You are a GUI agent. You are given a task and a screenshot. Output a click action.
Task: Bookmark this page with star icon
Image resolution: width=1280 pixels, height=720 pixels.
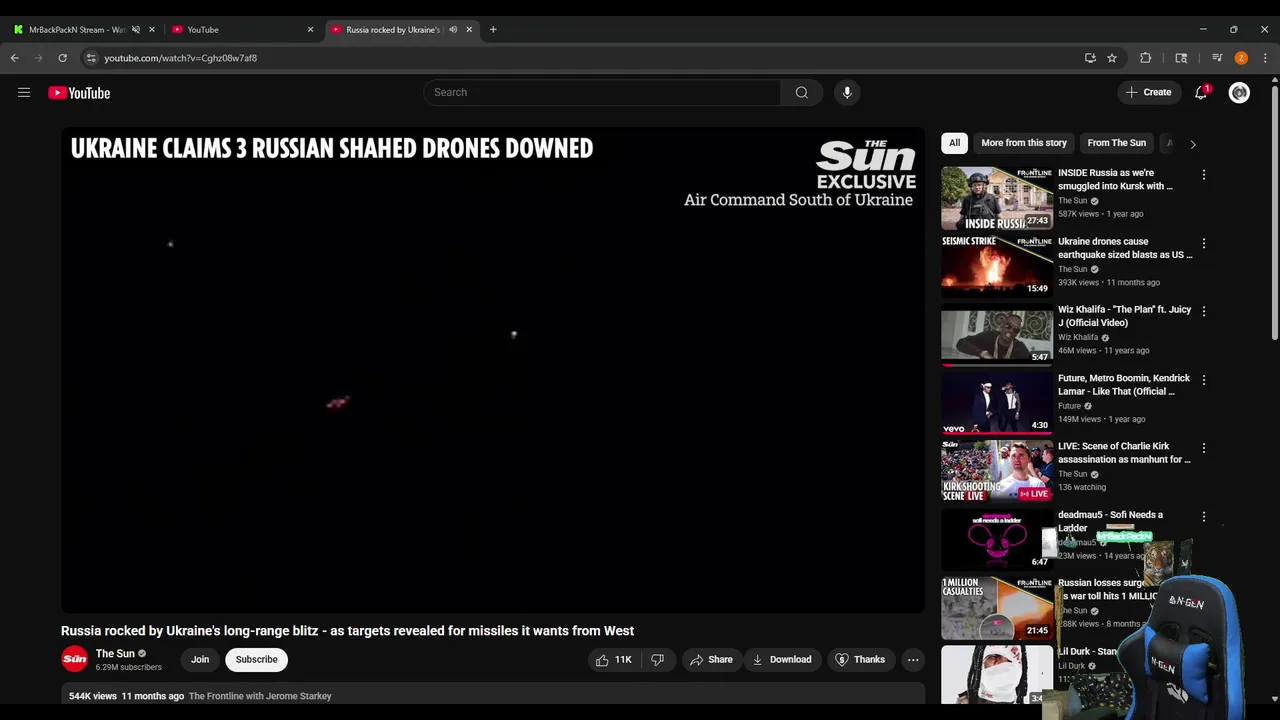pos(1112,58)
